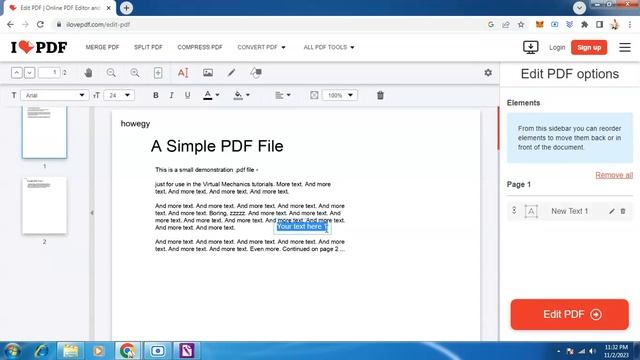The width and height of the screenshot is (640, 360).
Task: Open Chrome from the taskbar
Action: click(127, 351)
